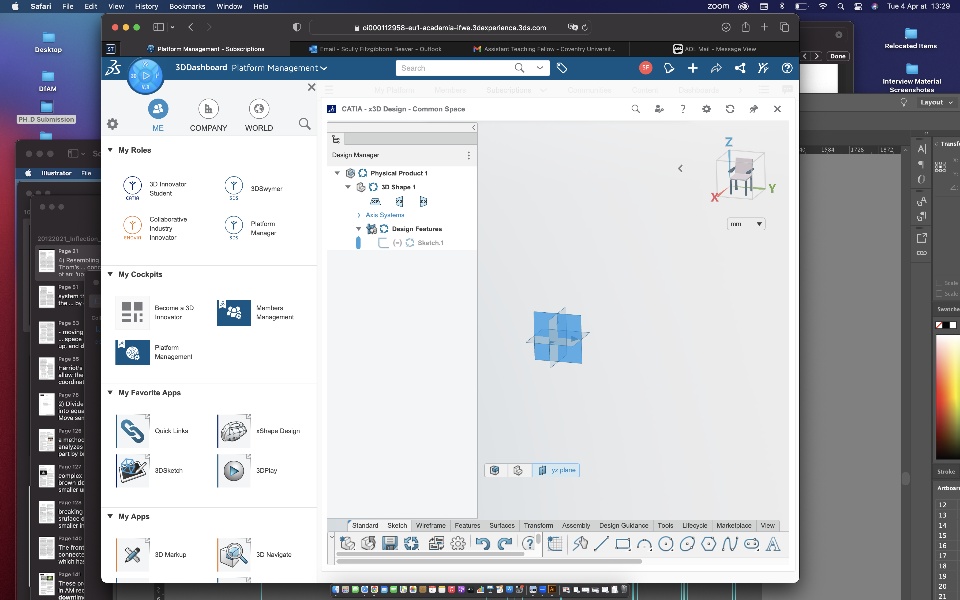The image size is (960, 600).
Task: Refresh the CATIA widget
Action: [730, 109]
